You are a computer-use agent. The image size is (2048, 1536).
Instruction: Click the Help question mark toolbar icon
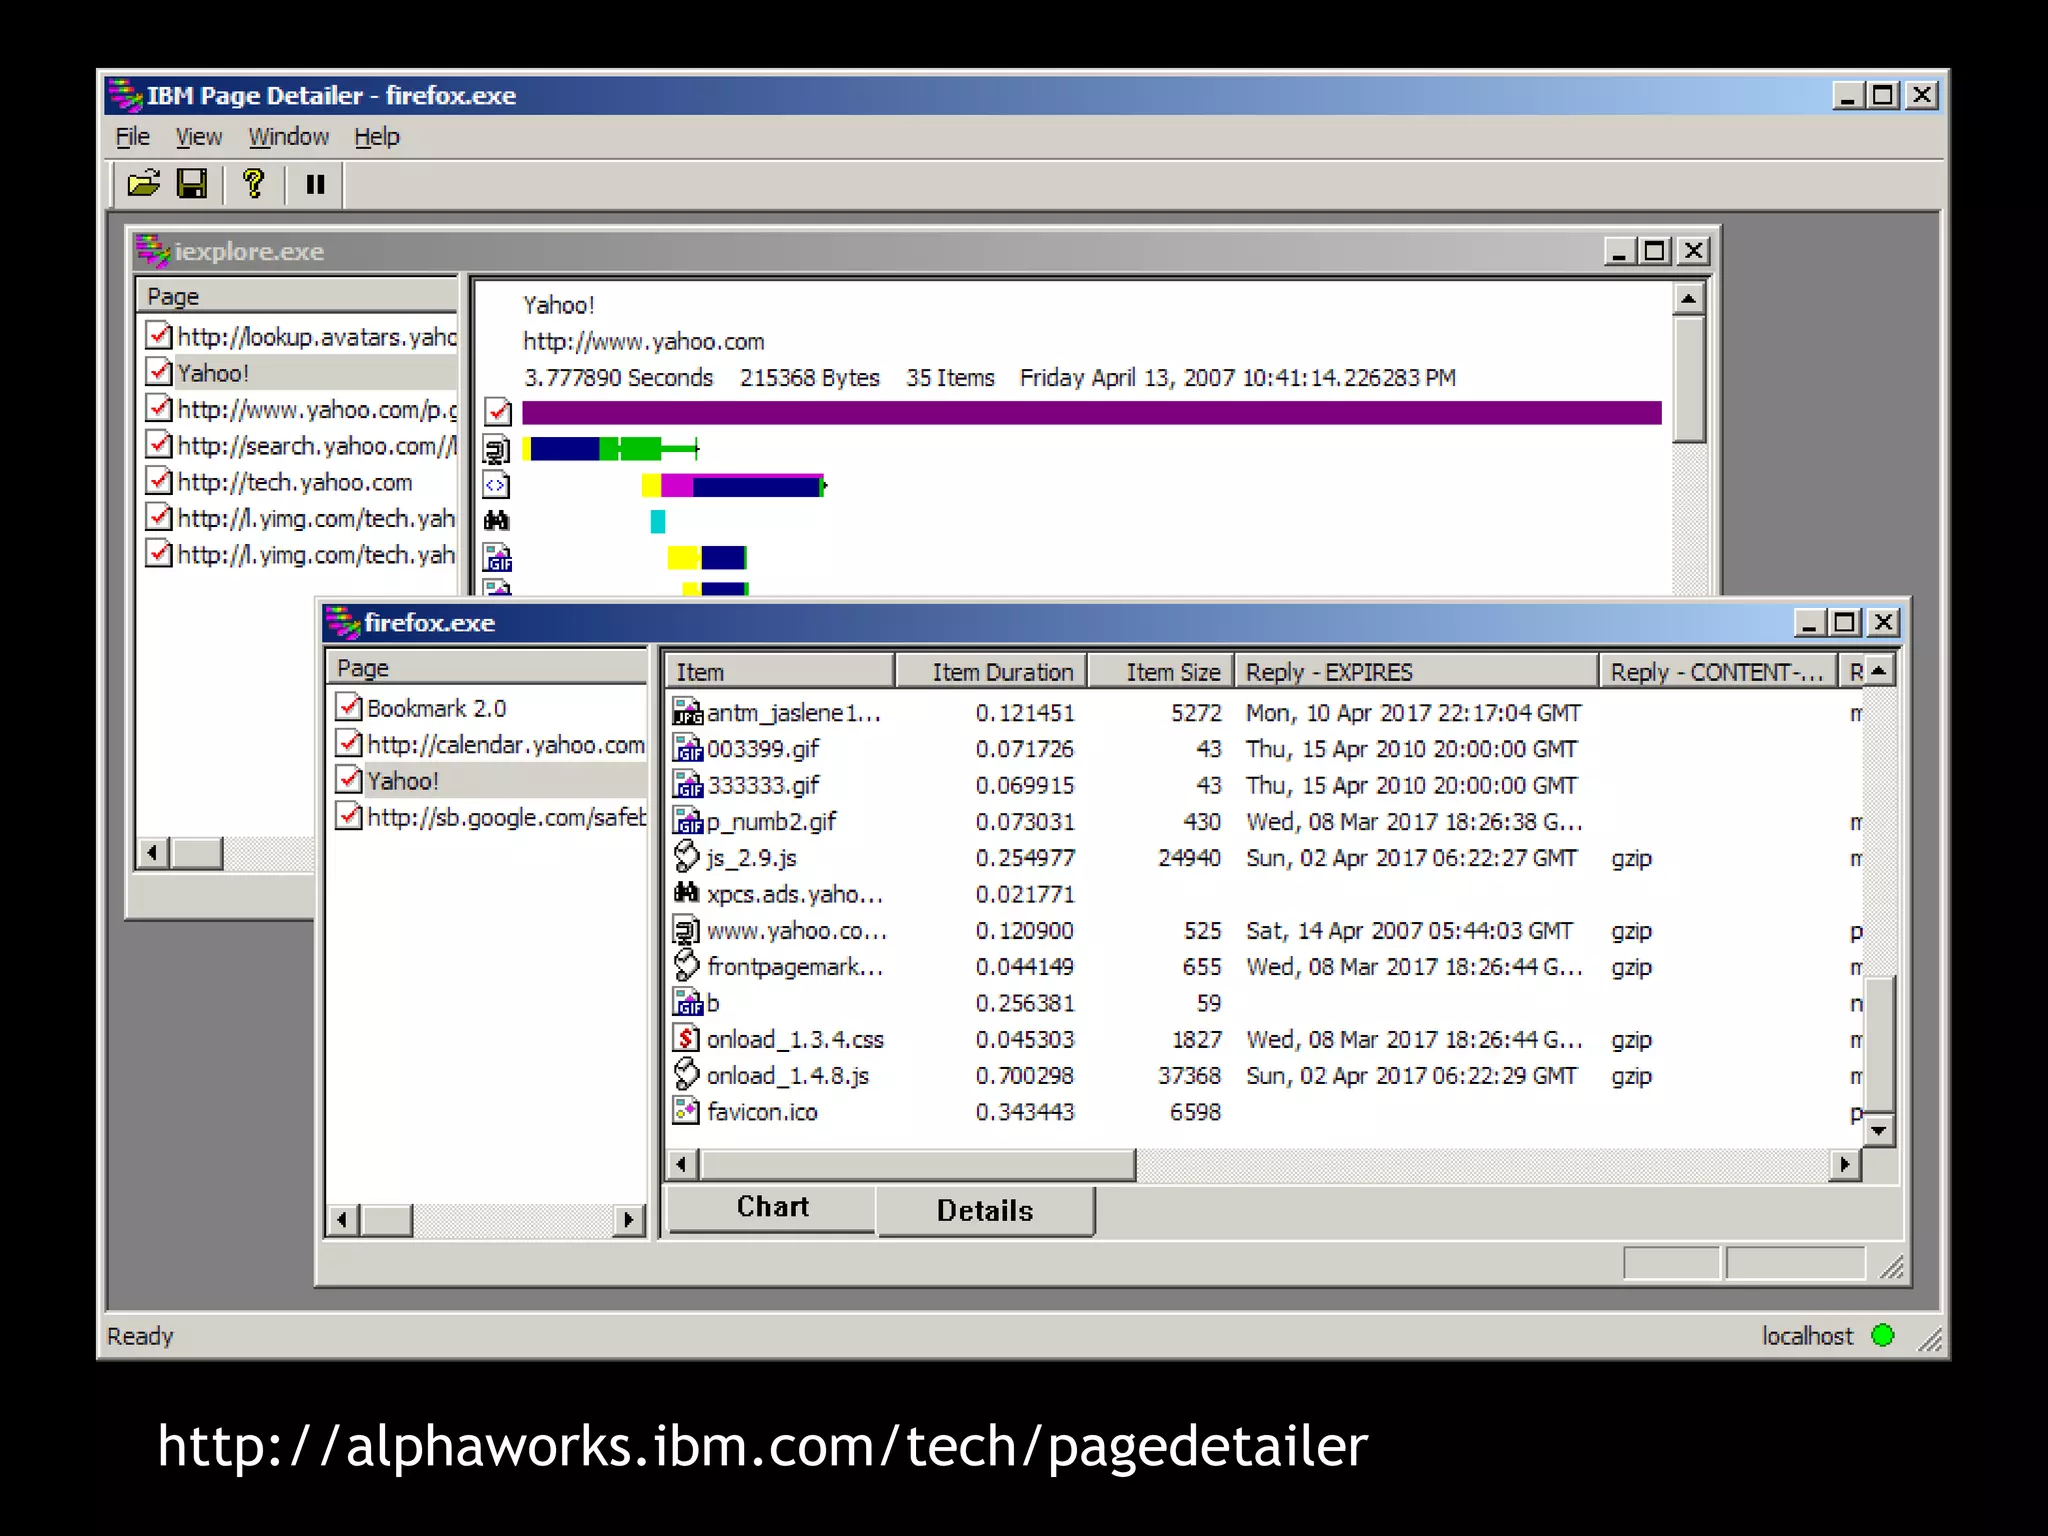[254, 184]
